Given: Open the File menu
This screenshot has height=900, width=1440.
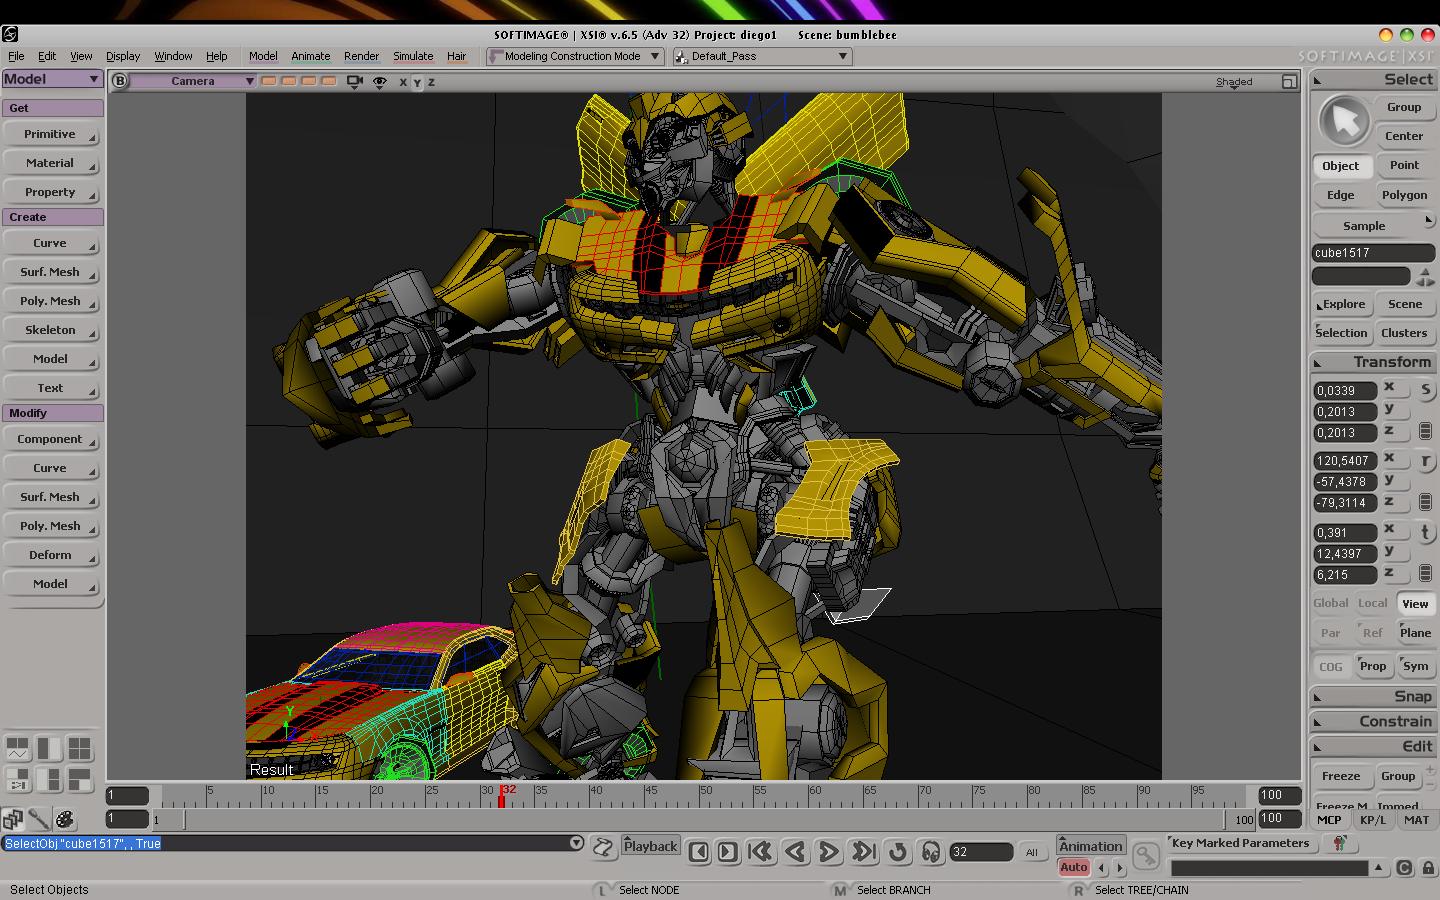Looking at the screenshot, I should point(16,56).
